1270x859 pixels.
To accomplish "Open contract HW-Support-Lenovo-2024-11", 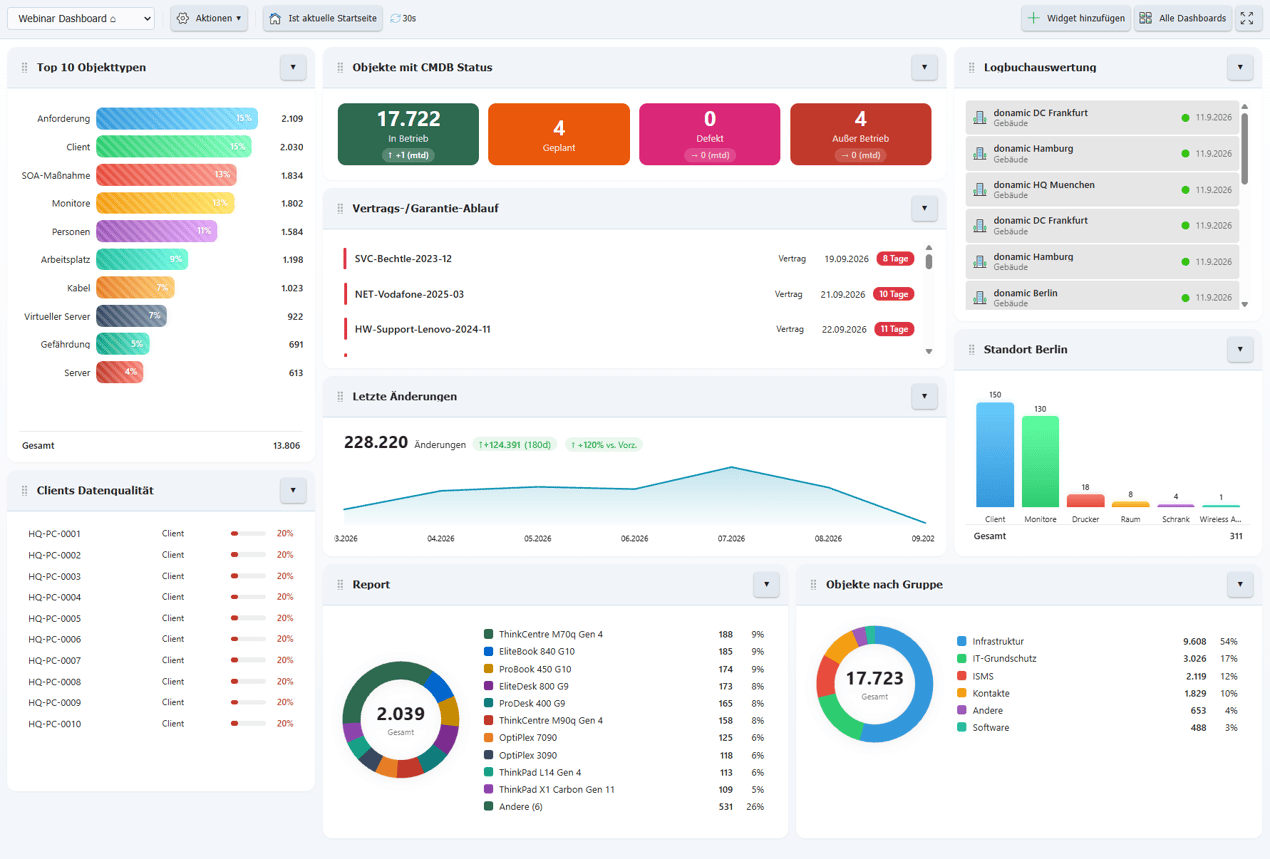I will (422, 329).
